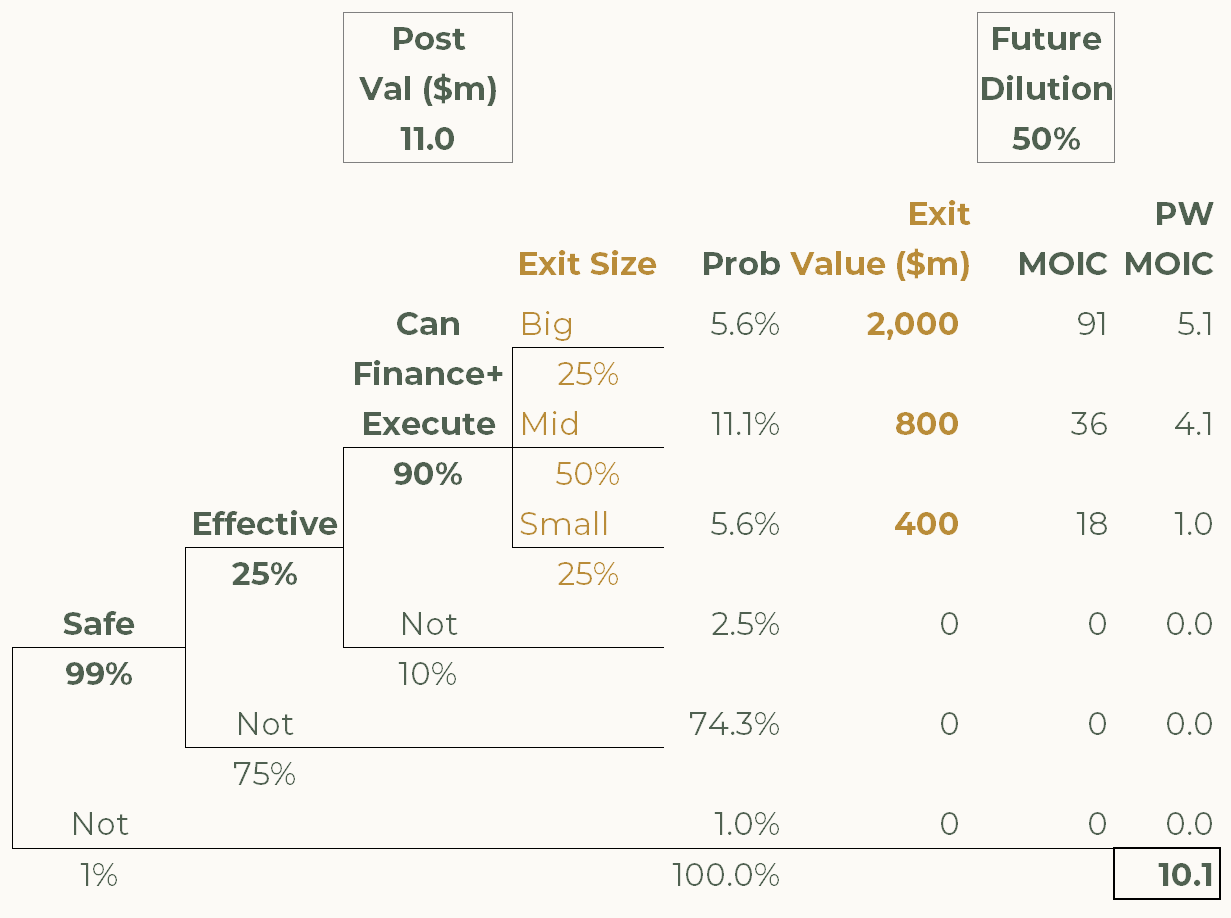1231x918 pixels.
Task: Select the Exit Value ($m) header
Action: coord(880,239)
